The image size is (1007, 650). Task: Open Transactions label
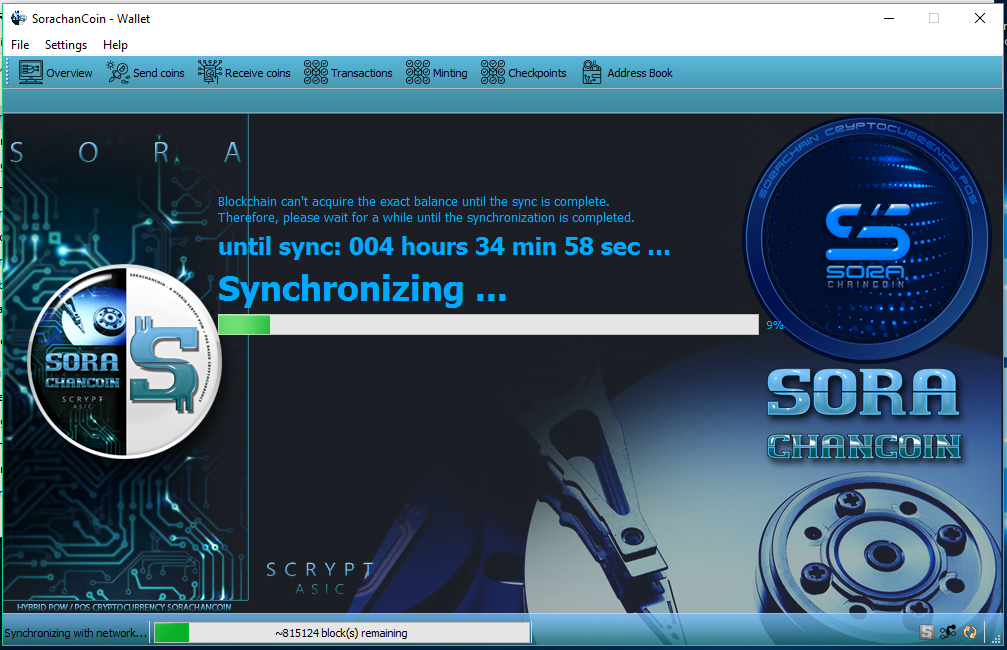pyautogui.click(x=362, y=73)
